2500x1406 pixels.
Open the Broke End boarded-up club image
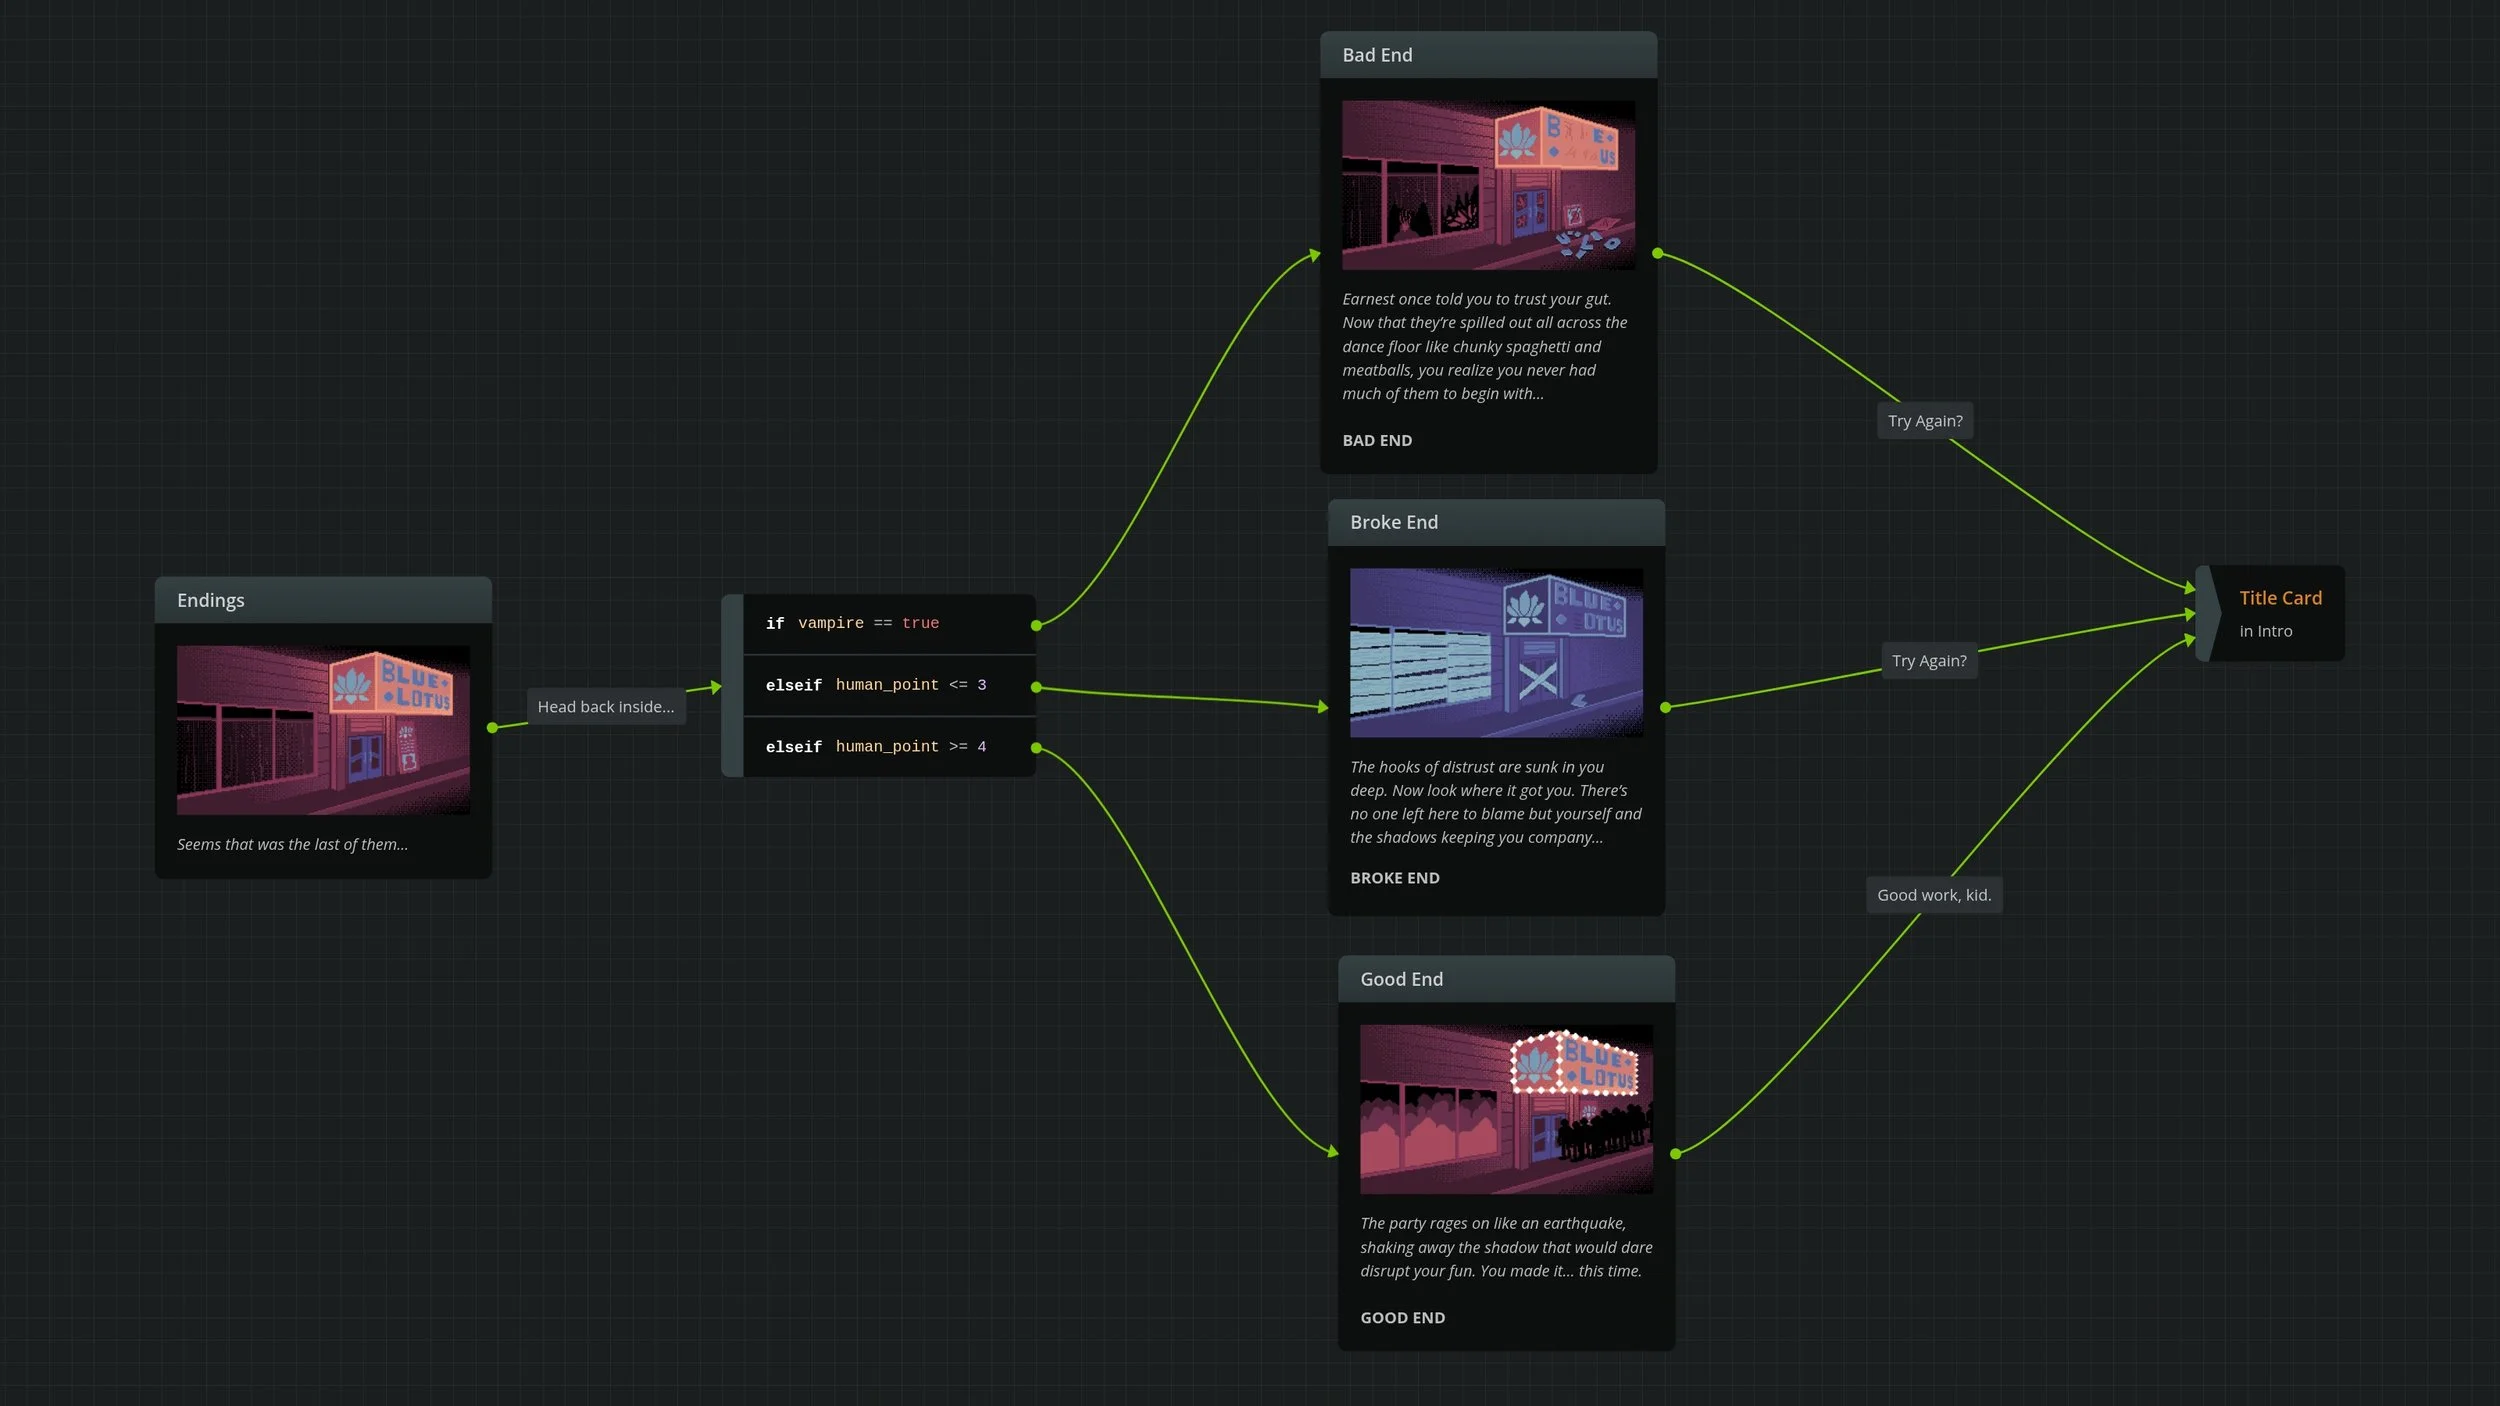1496,653
